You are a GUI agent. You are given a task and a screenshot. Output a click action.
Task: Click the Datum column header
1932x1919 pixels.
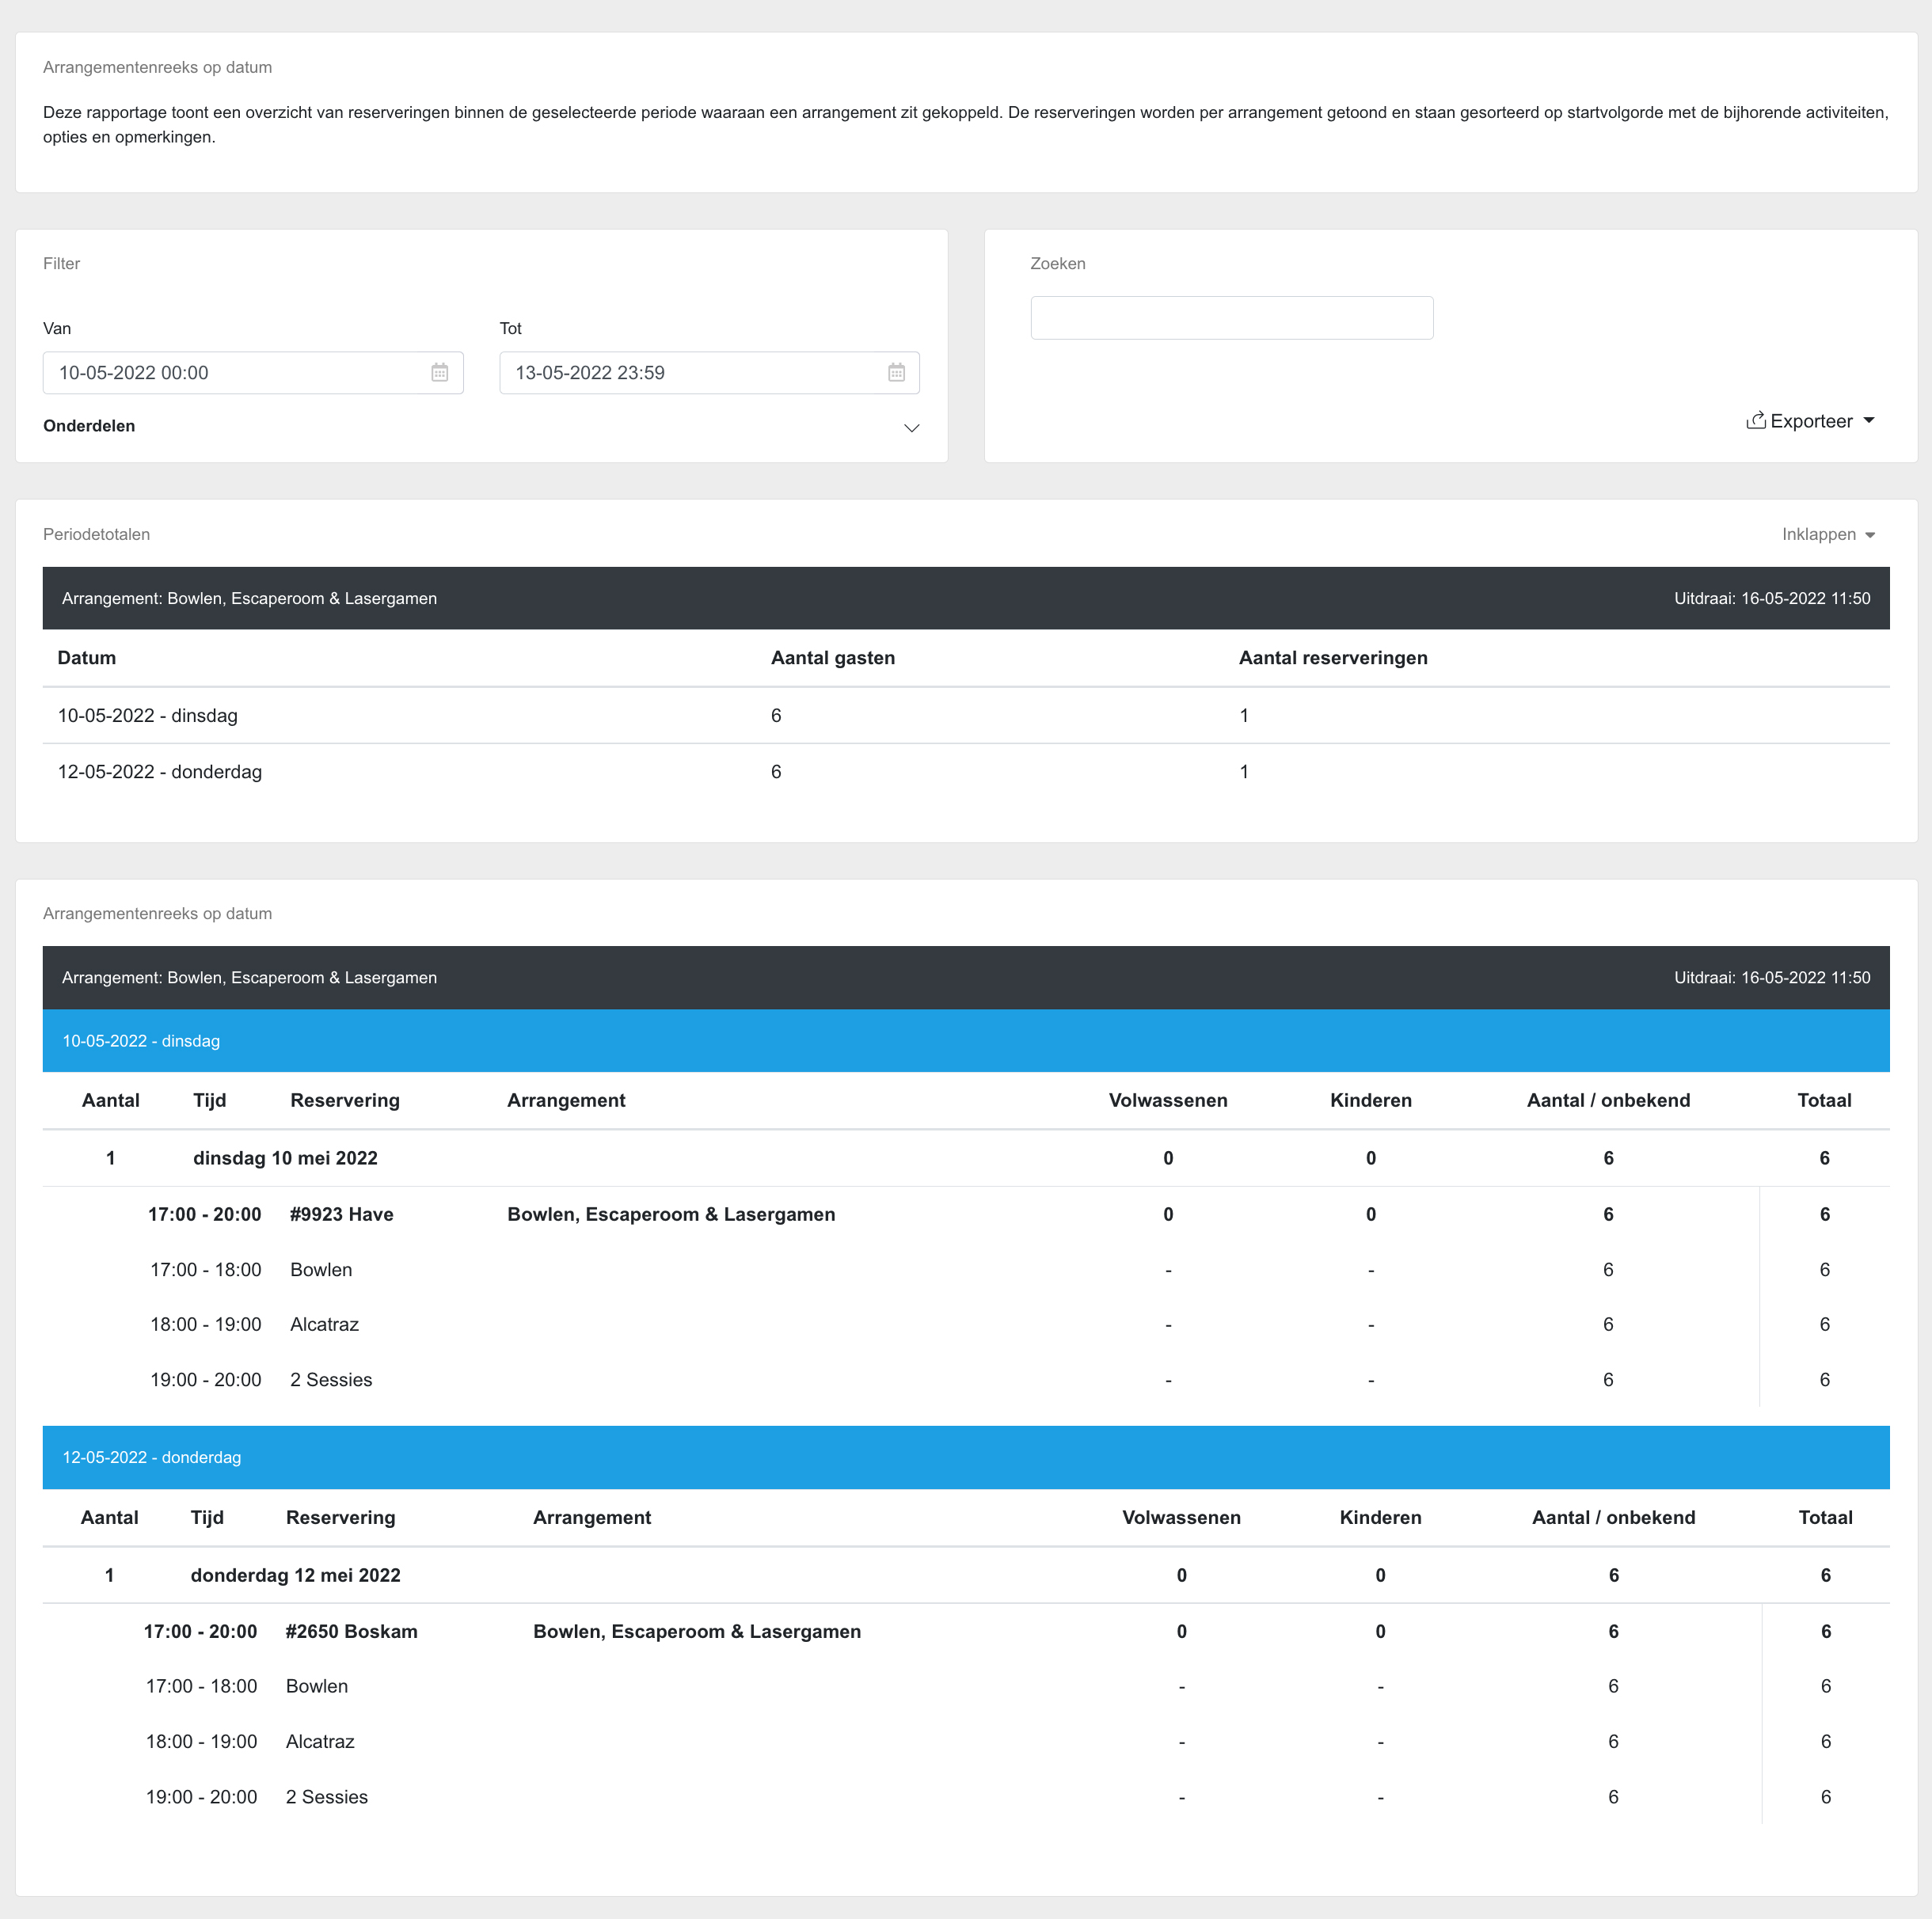87,658
